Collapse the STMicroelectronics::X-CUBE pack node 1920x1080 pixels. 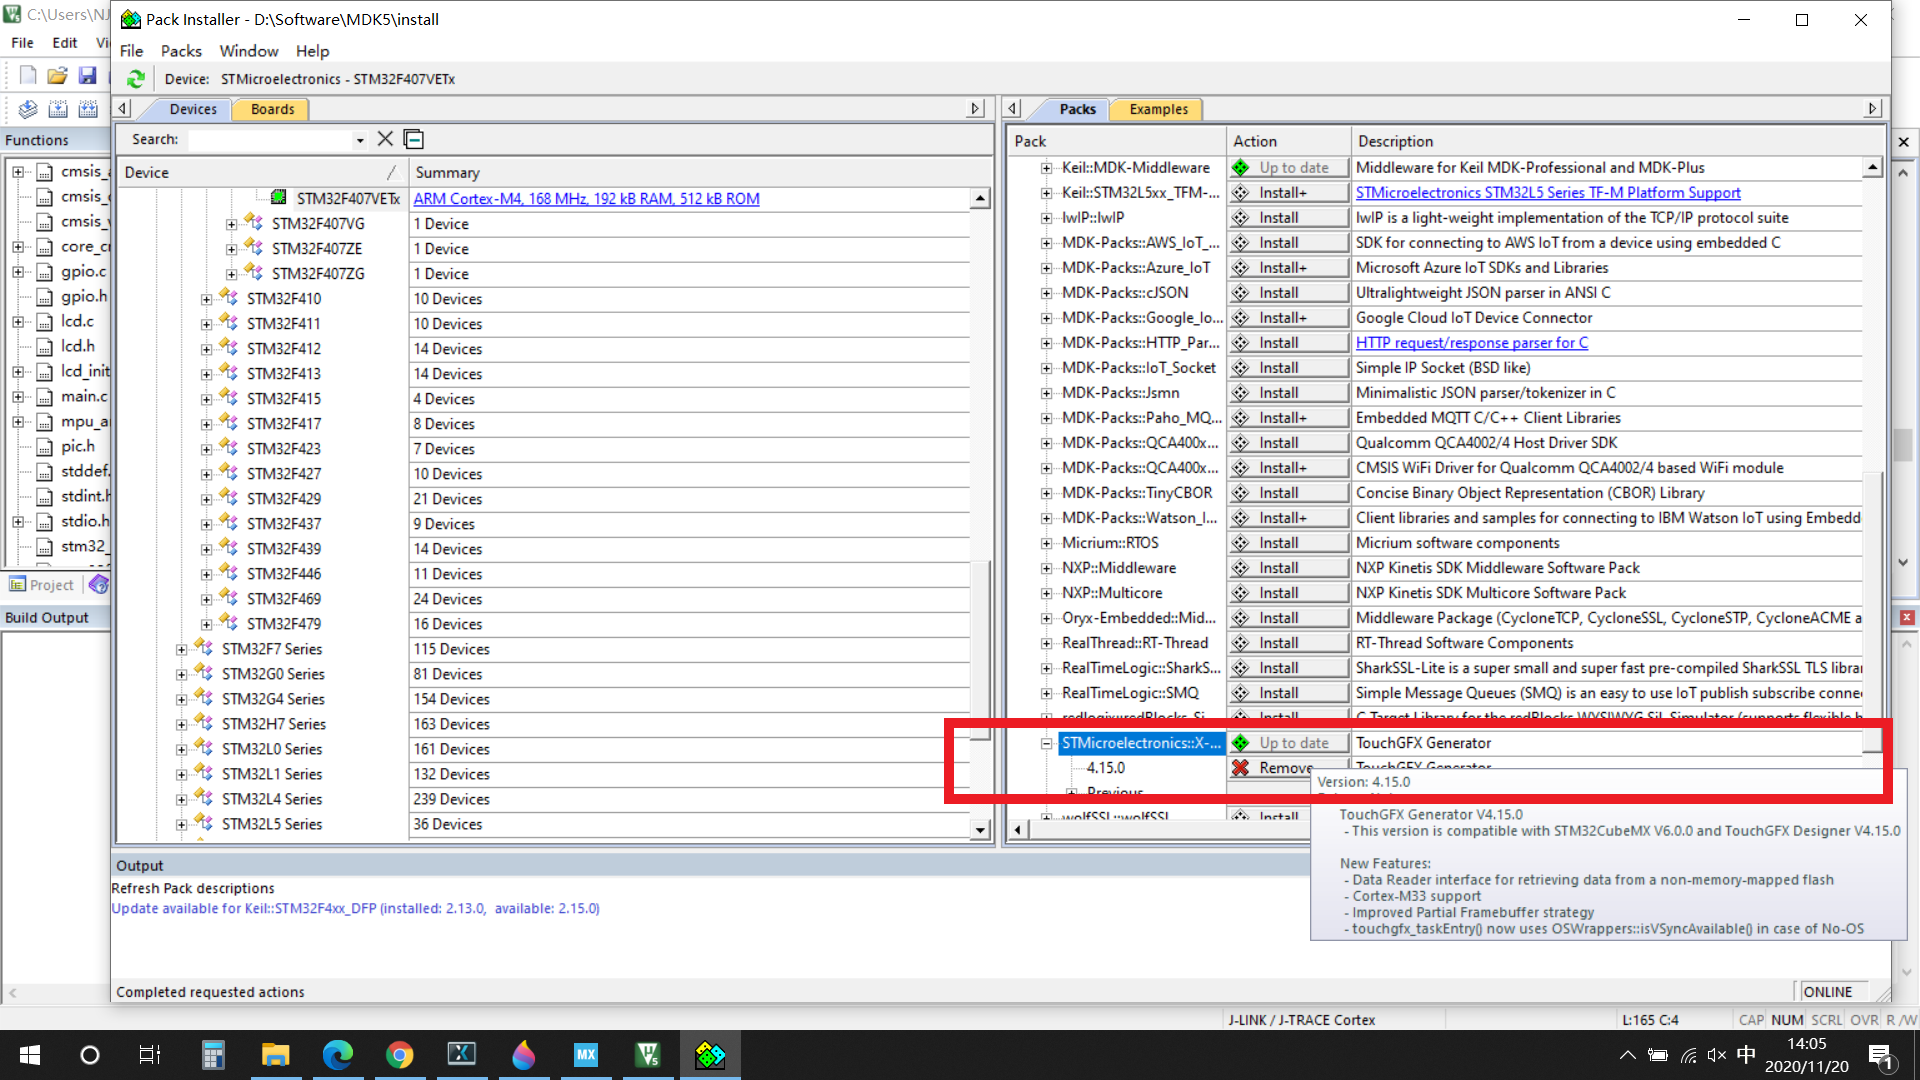tap(1046, 743)
